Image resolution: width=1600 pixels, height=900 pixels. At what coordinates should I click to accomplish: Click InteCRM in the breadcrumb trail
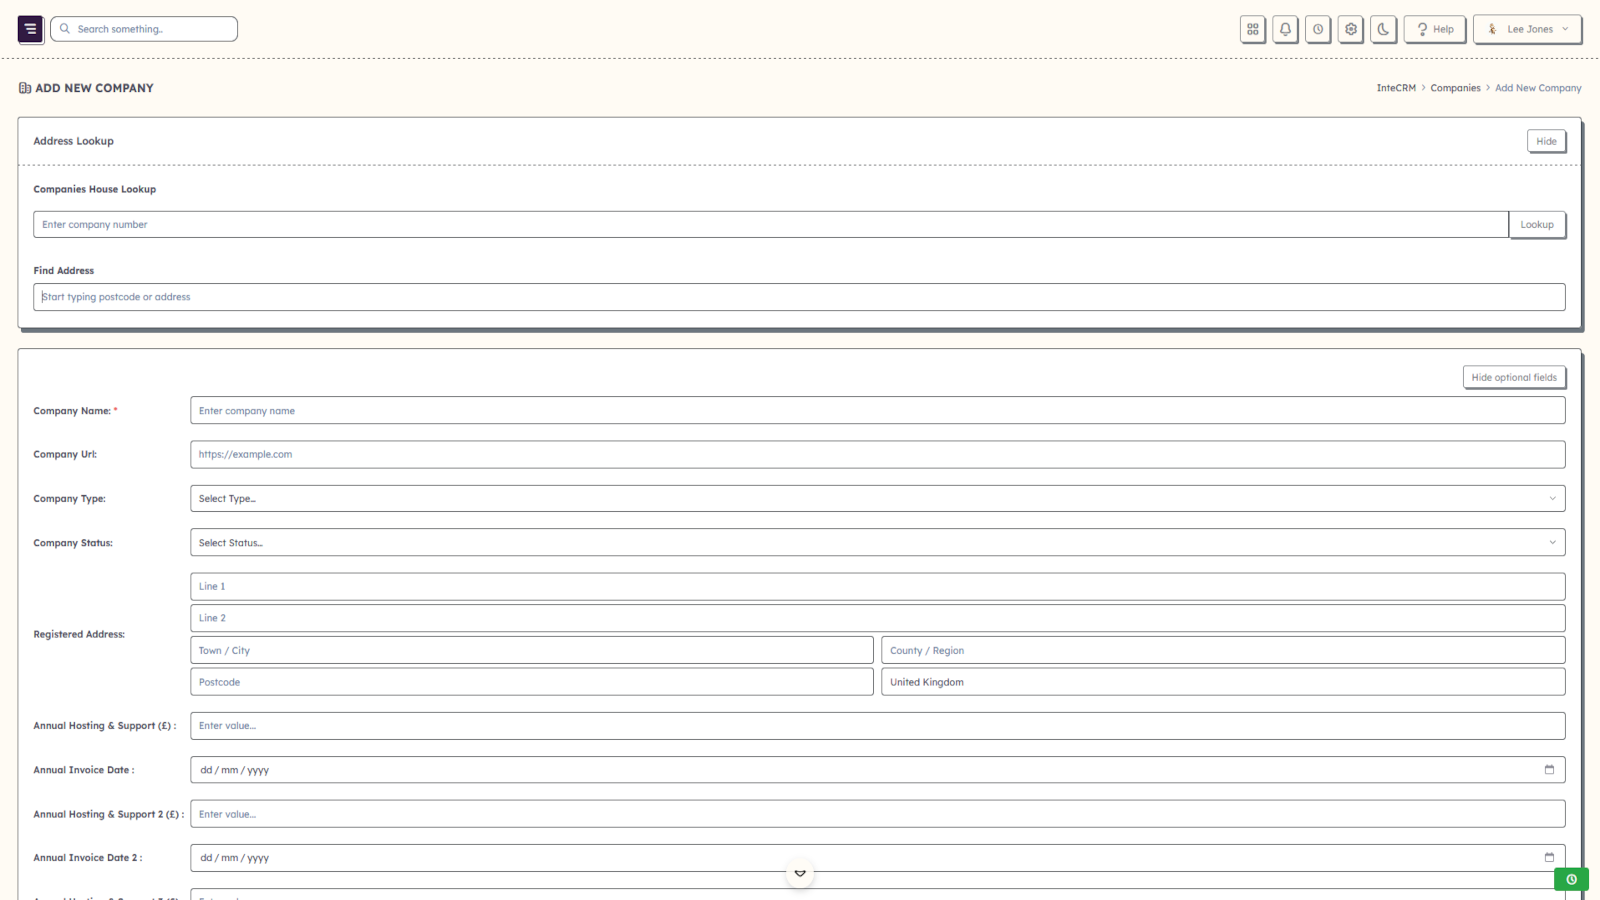pos(1396,88)
